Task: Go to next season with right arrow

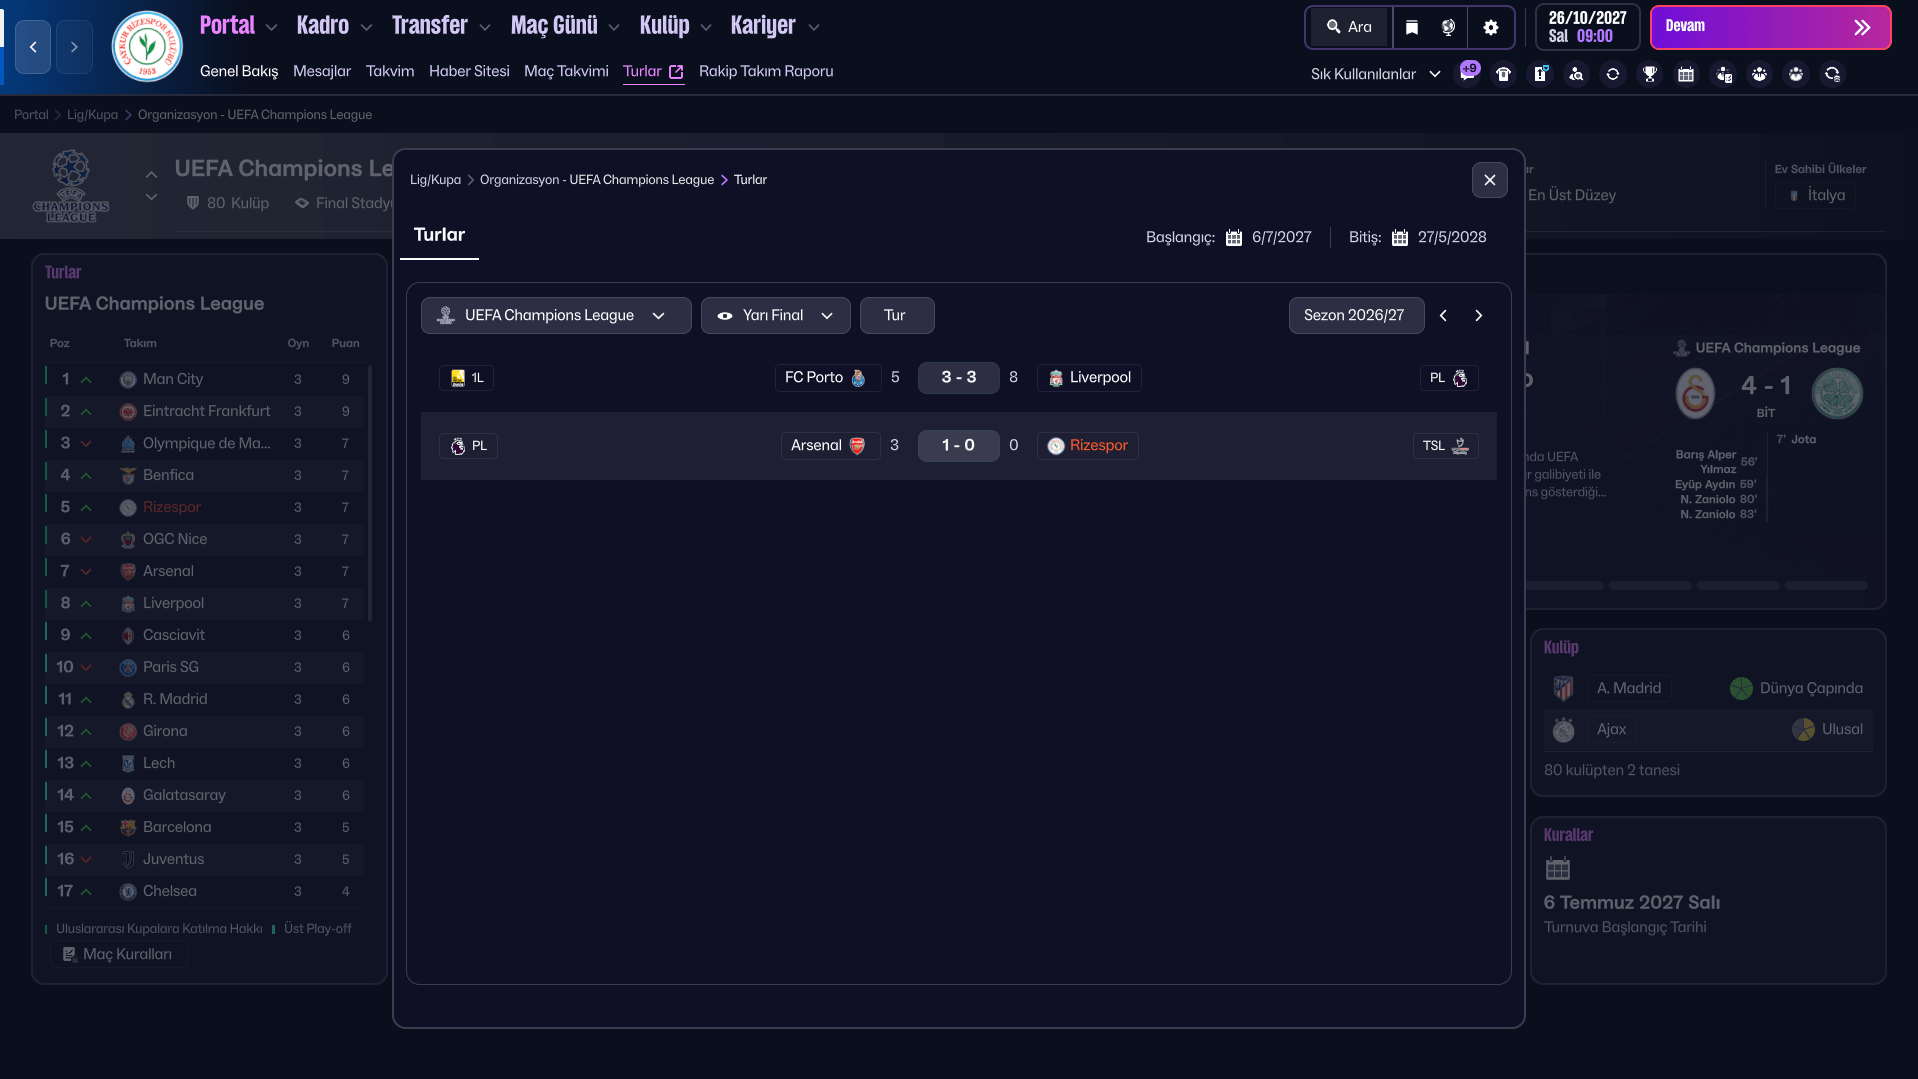Action: tap(1478, 315)
